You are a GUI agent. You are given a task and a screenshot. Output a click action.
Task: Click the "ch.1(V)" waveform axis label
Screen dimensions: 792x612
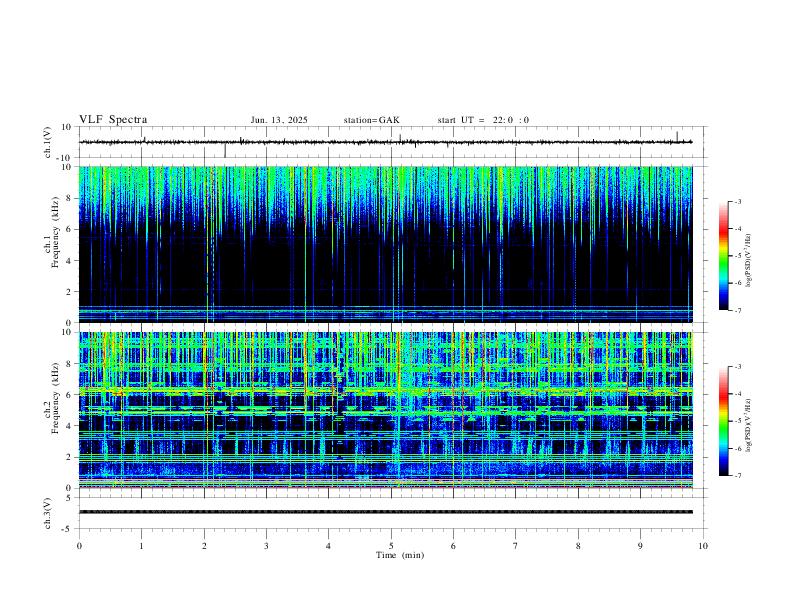(x=48, y=142)
